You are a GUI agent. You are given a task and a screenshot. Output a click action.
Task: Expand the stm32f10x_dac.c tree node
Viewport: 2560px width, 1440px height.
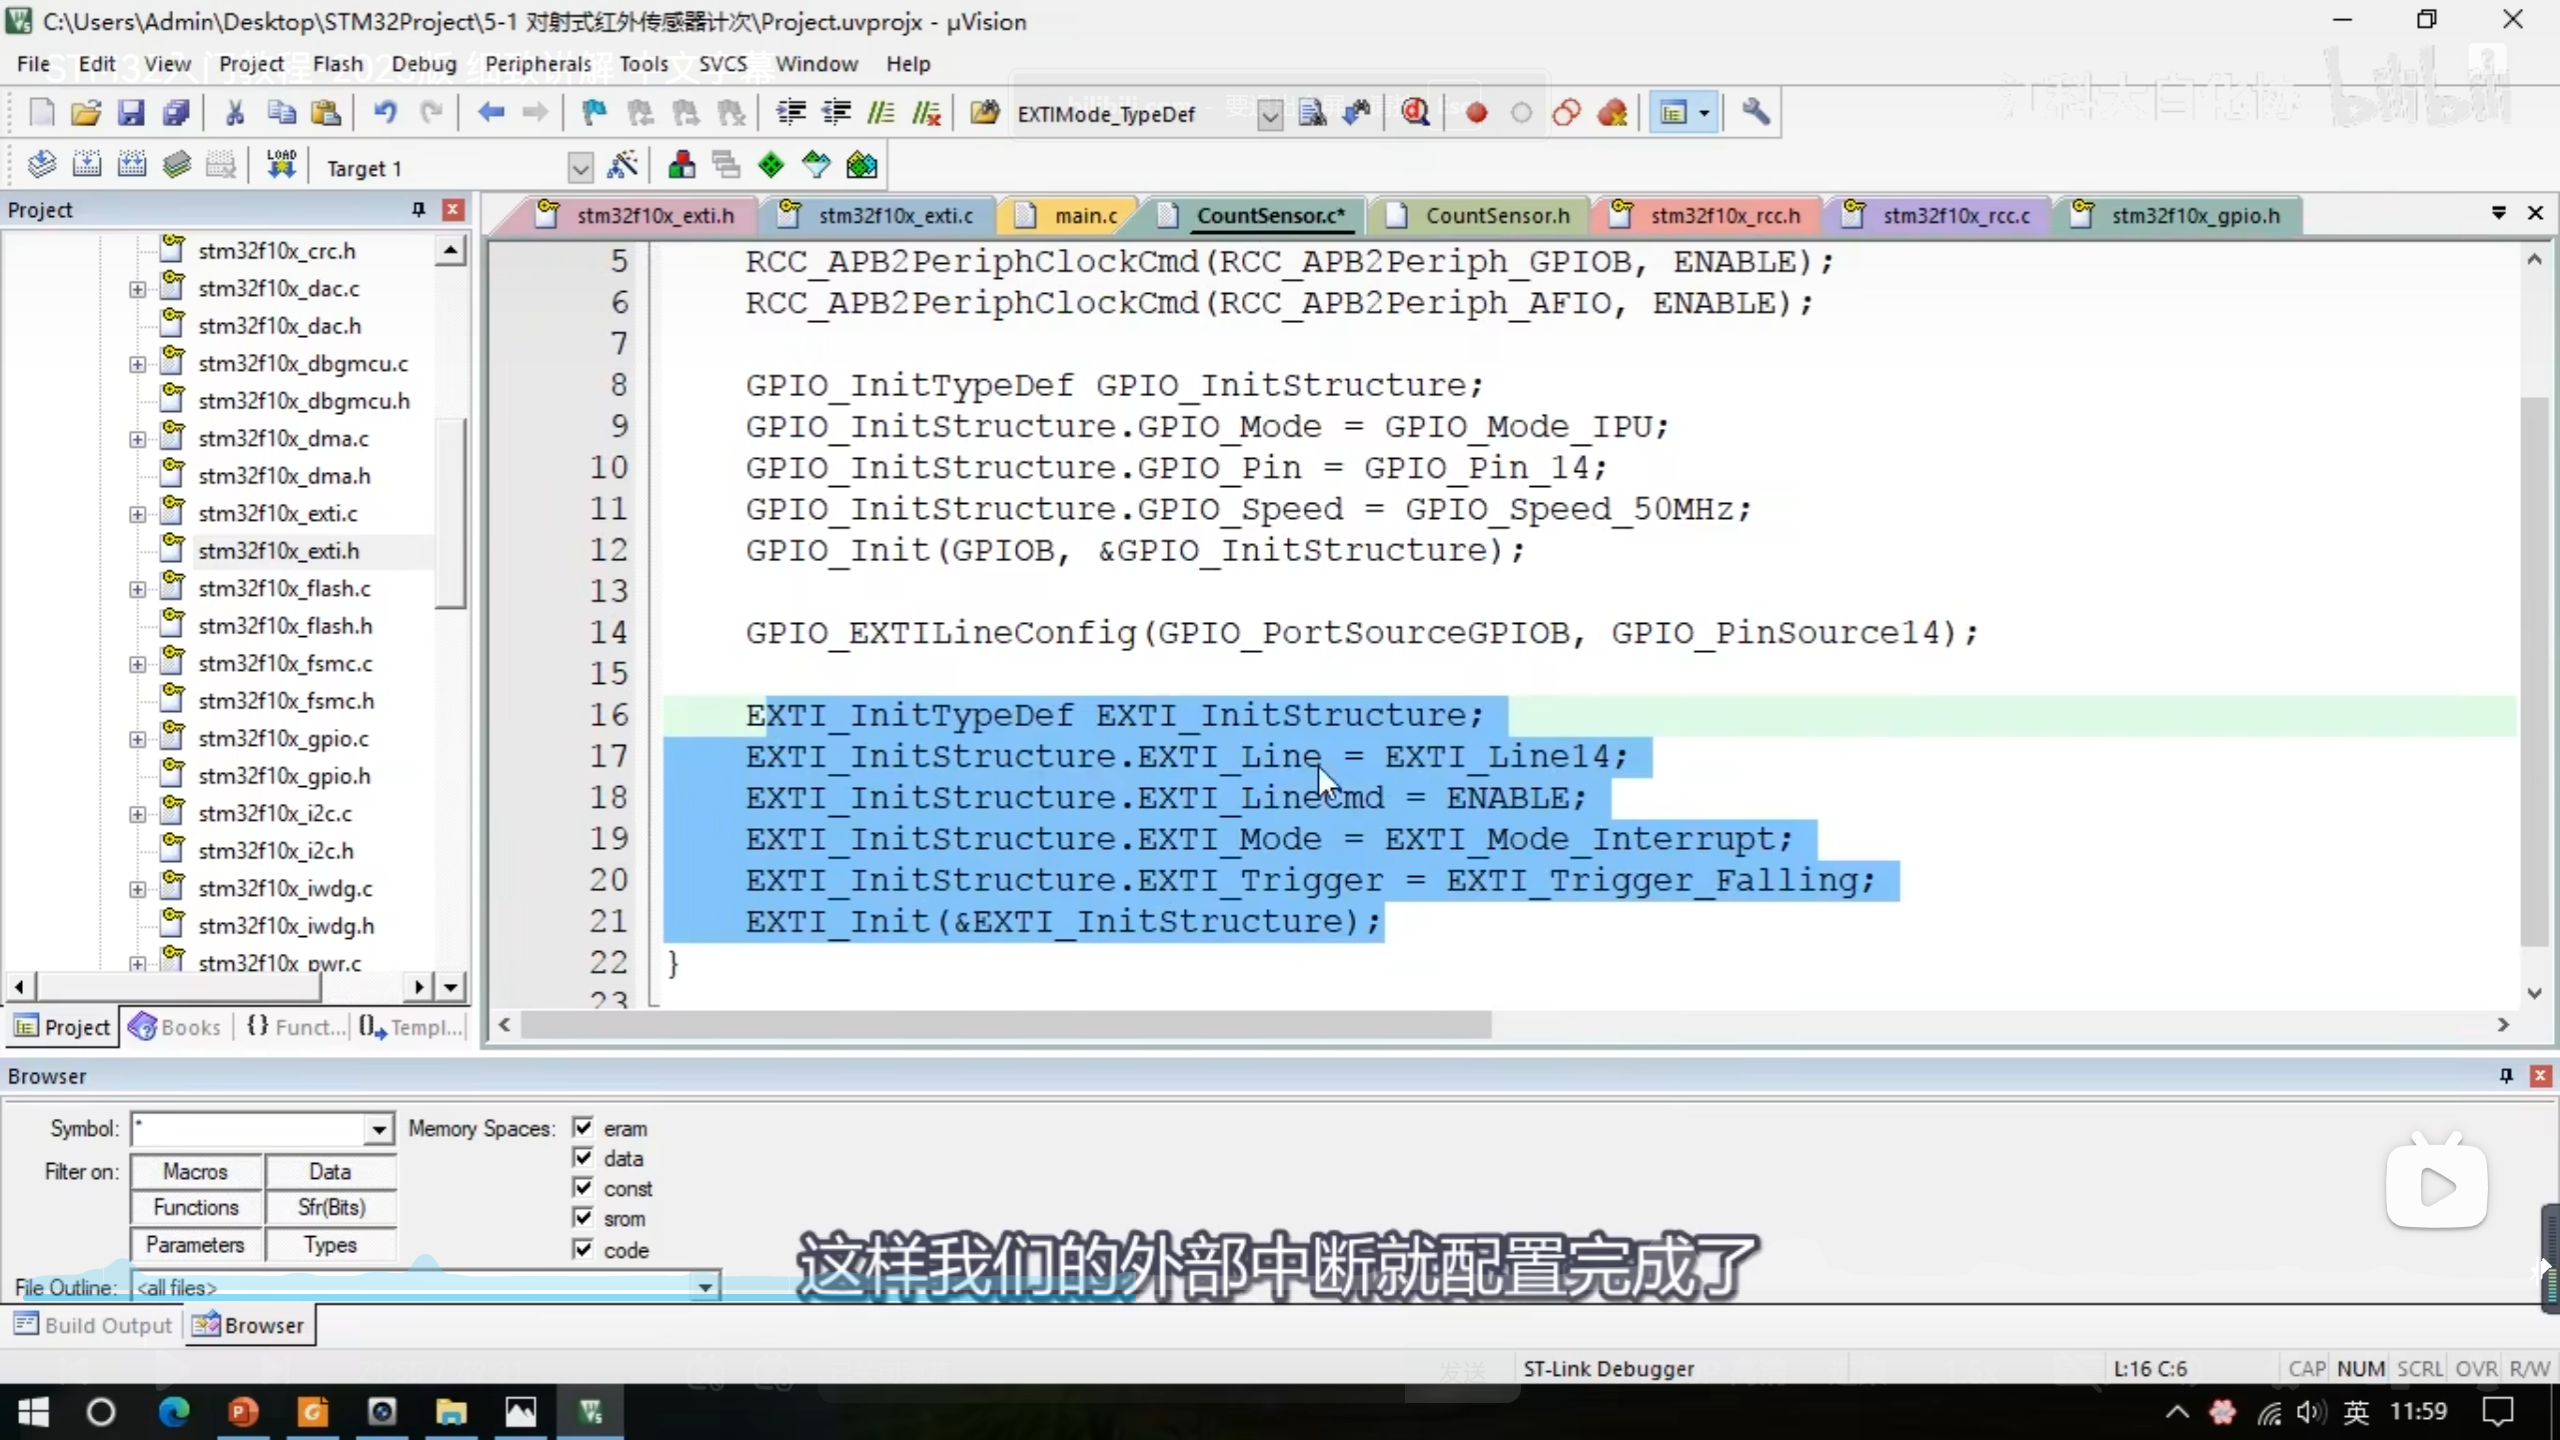137,289
